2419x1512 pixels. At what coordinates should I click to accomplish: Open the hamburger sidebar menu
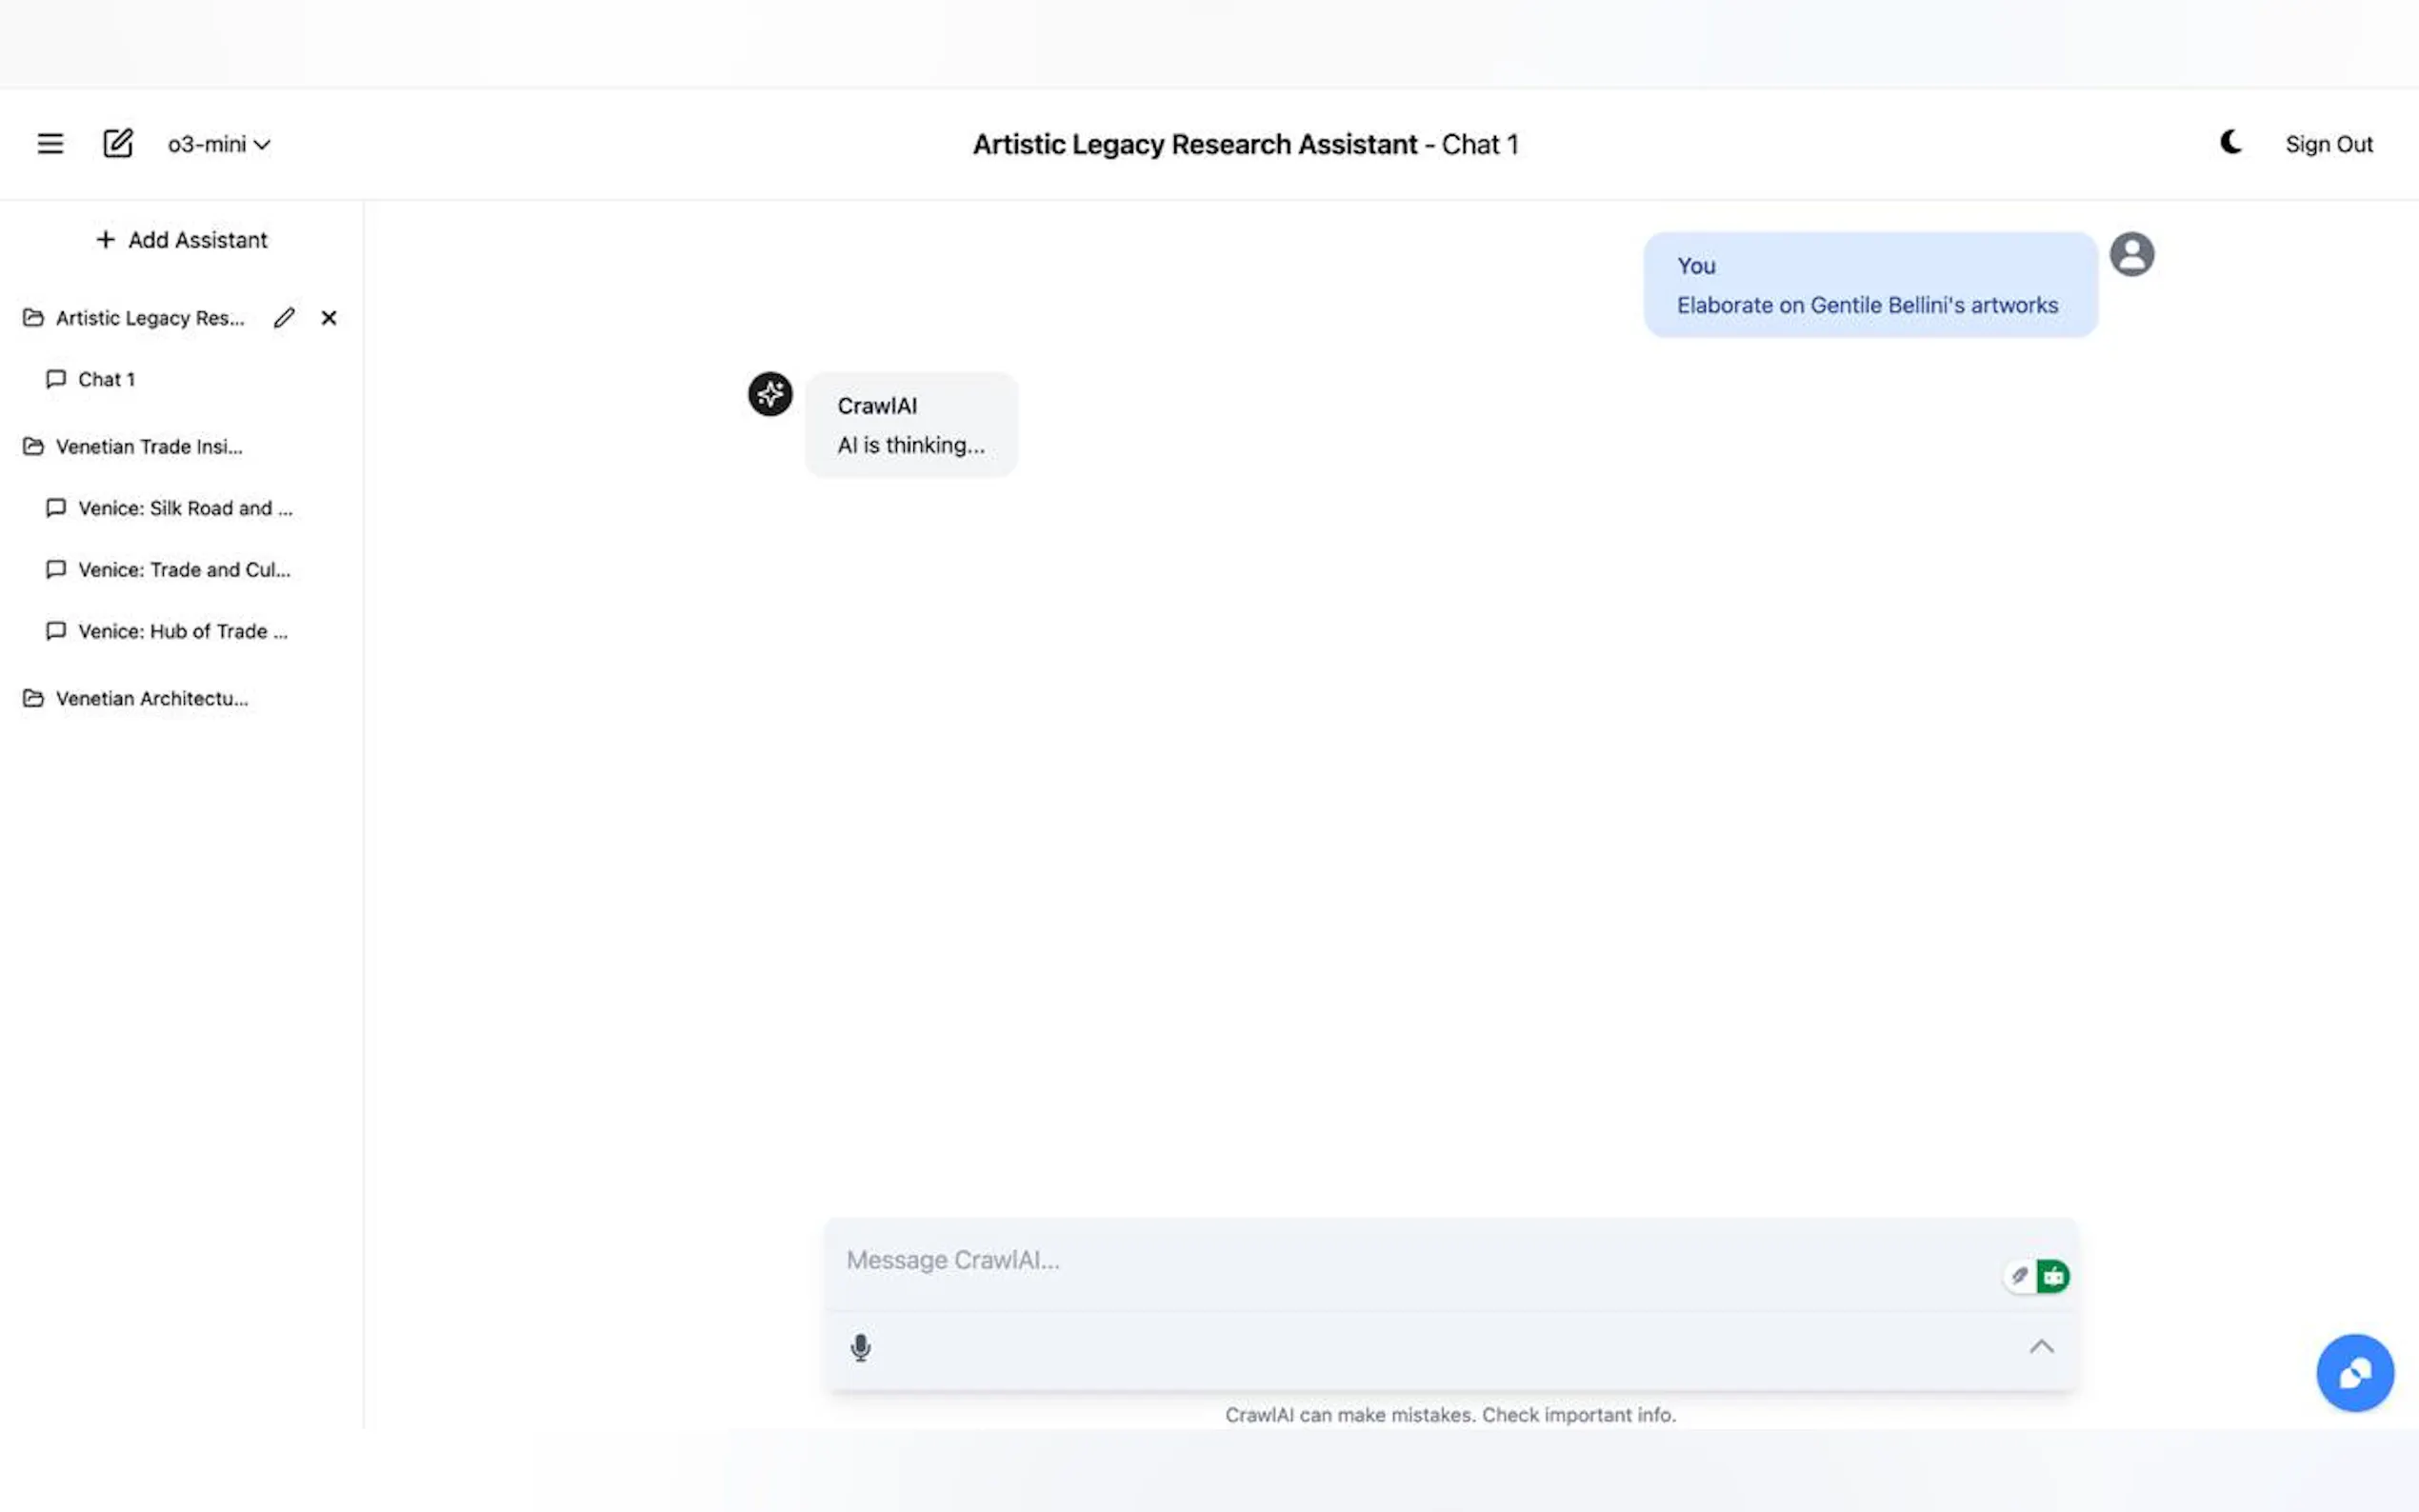tap(50, 144)
